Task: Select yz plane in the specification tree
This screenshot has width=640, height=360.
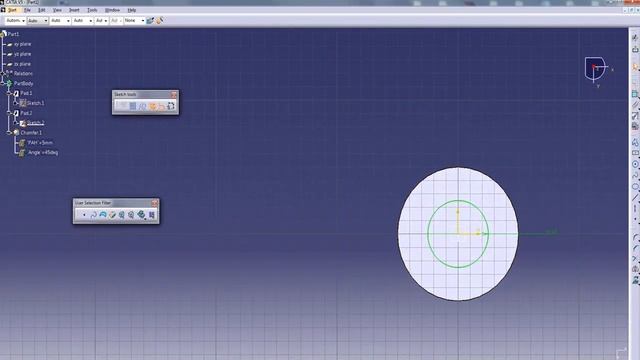Action: (22, 54)
